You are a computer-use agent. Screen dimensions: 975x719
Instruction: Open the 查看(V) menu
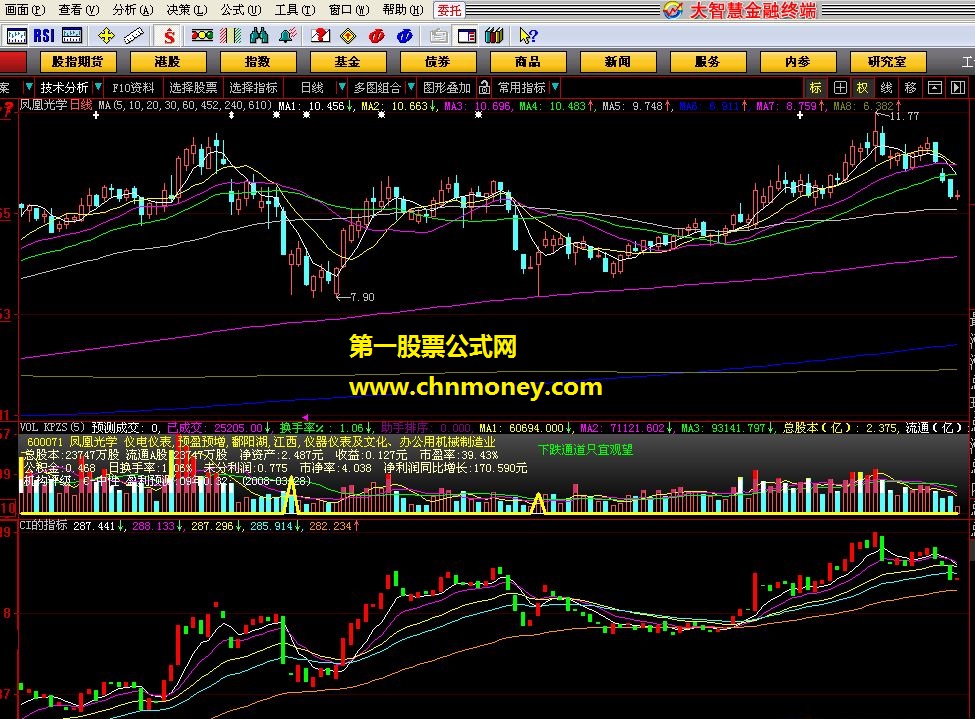(x=78, y=10)
